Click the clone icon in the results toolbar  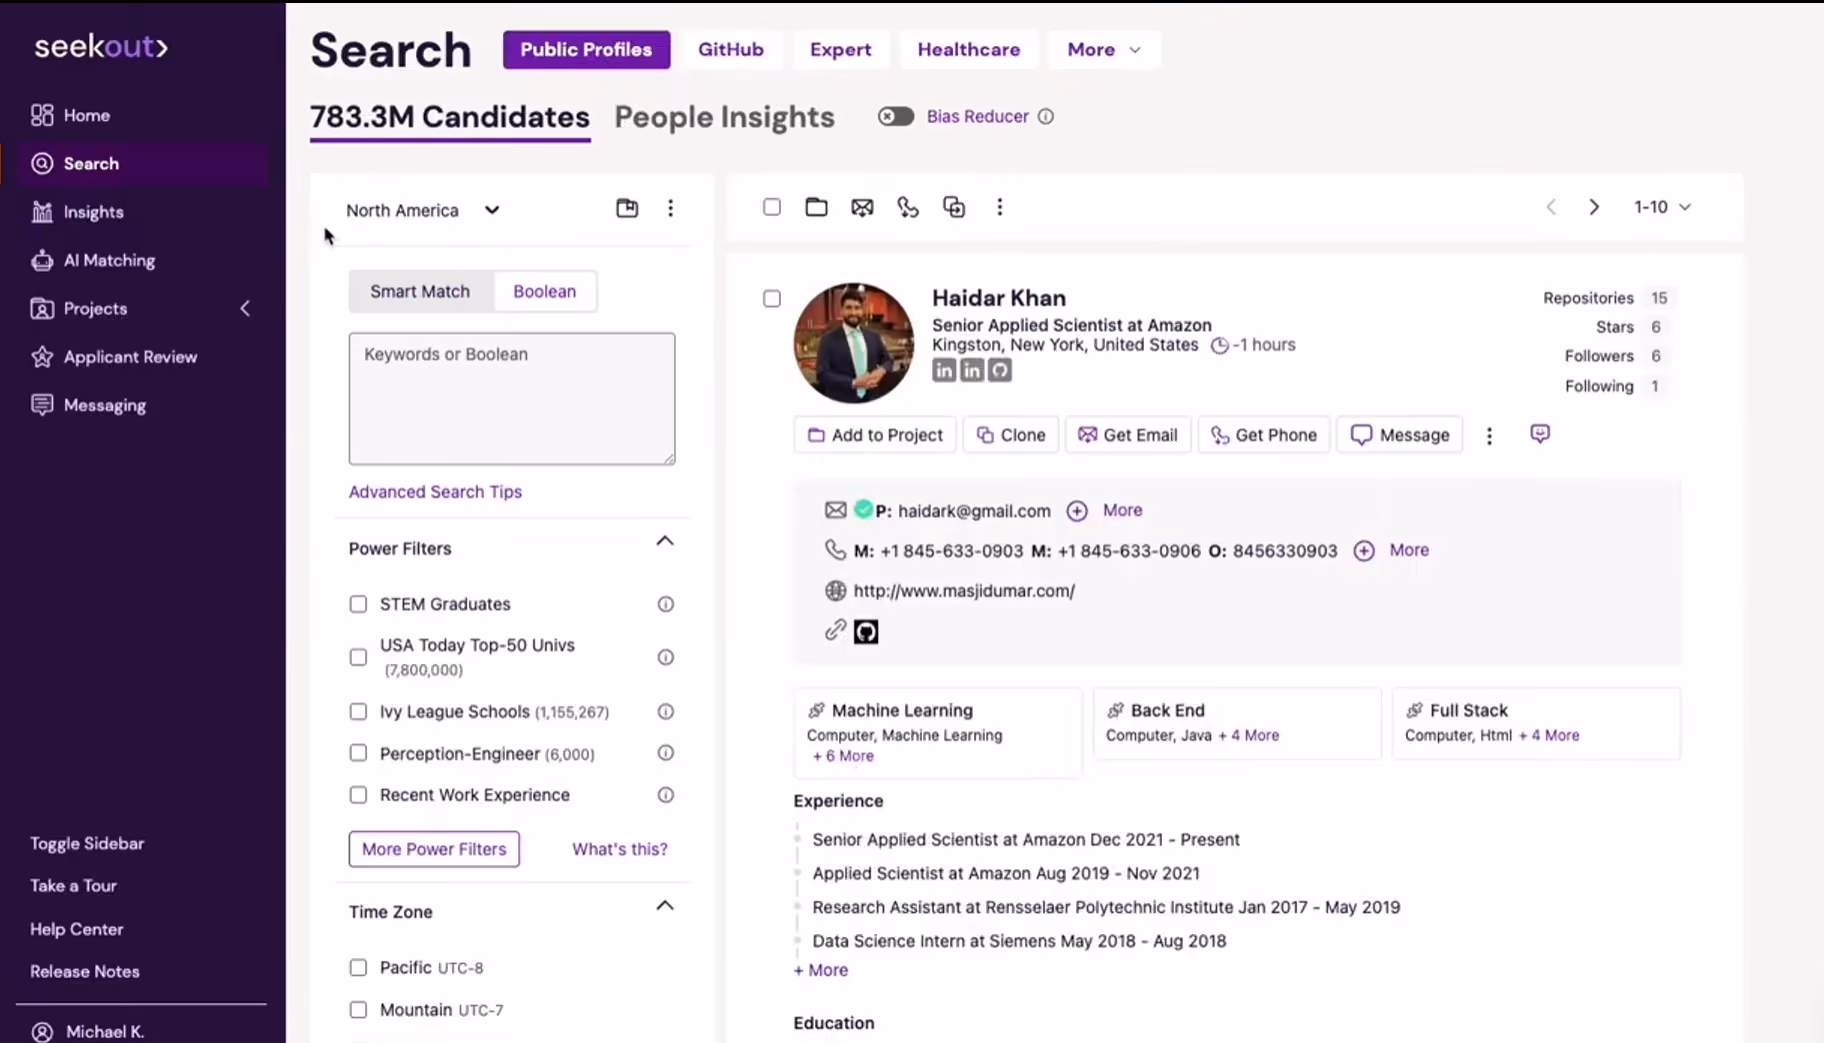tap(954, 207)
